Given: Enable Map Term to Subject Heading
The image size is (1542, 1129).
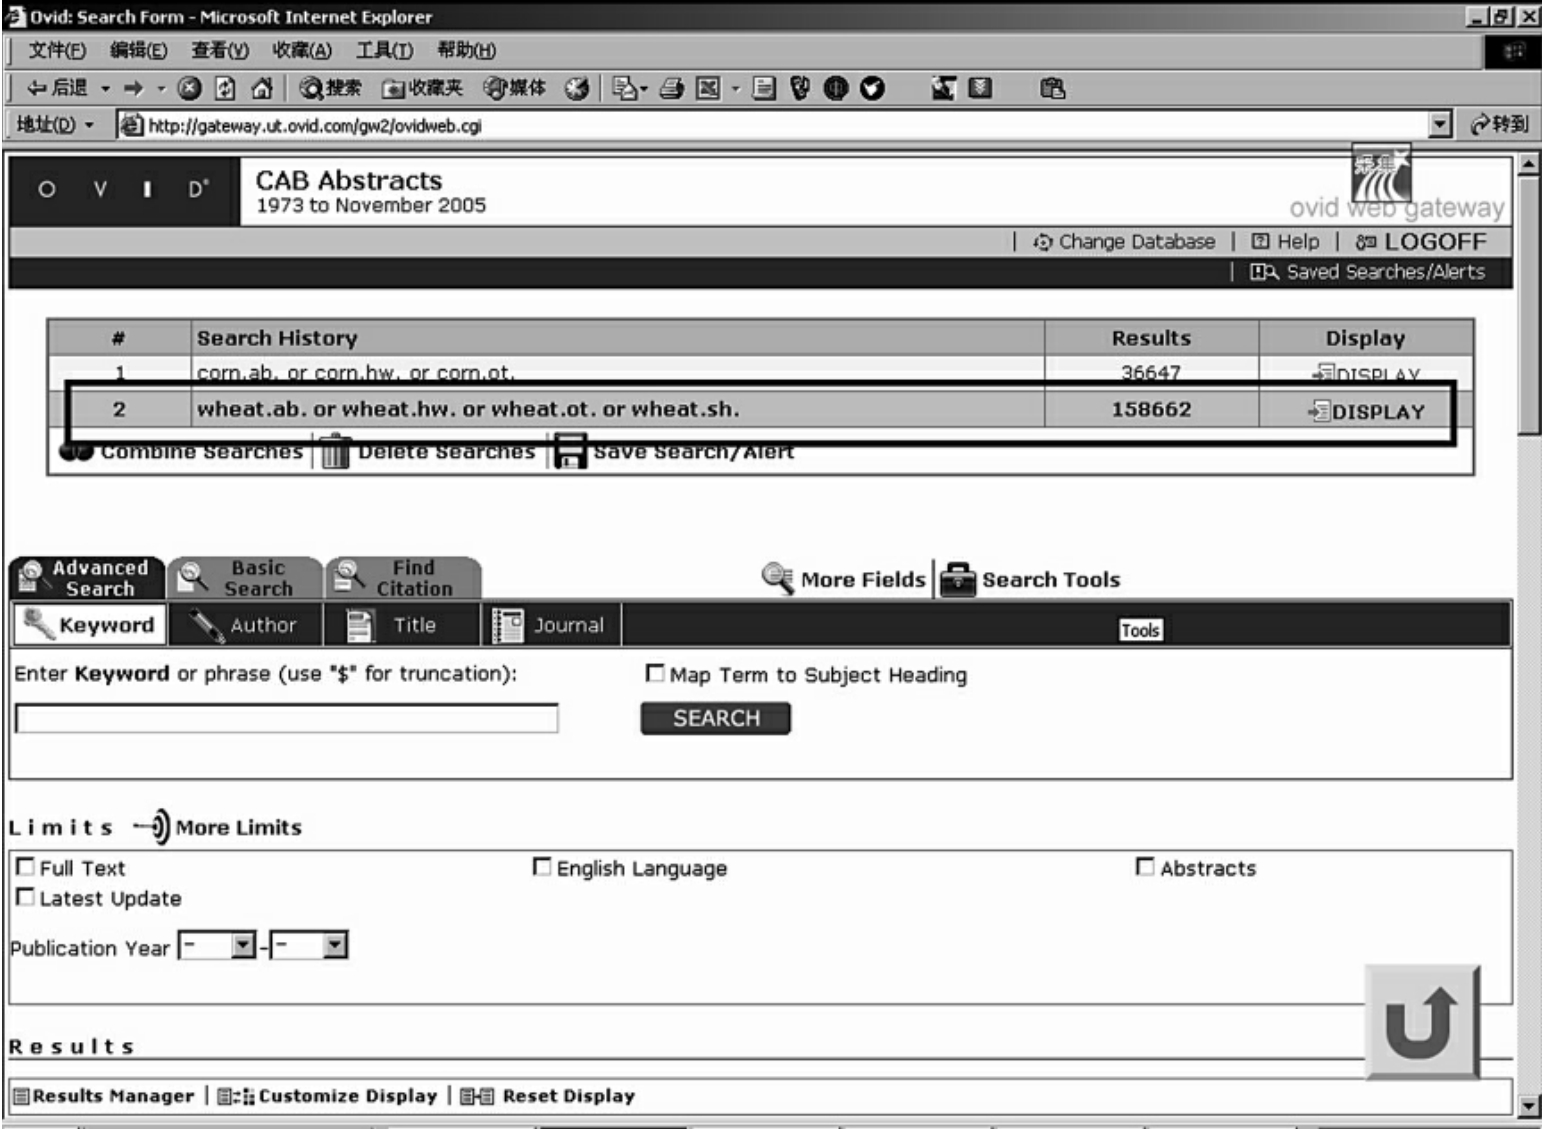Looking at the screenshot, I should [655, 673].
